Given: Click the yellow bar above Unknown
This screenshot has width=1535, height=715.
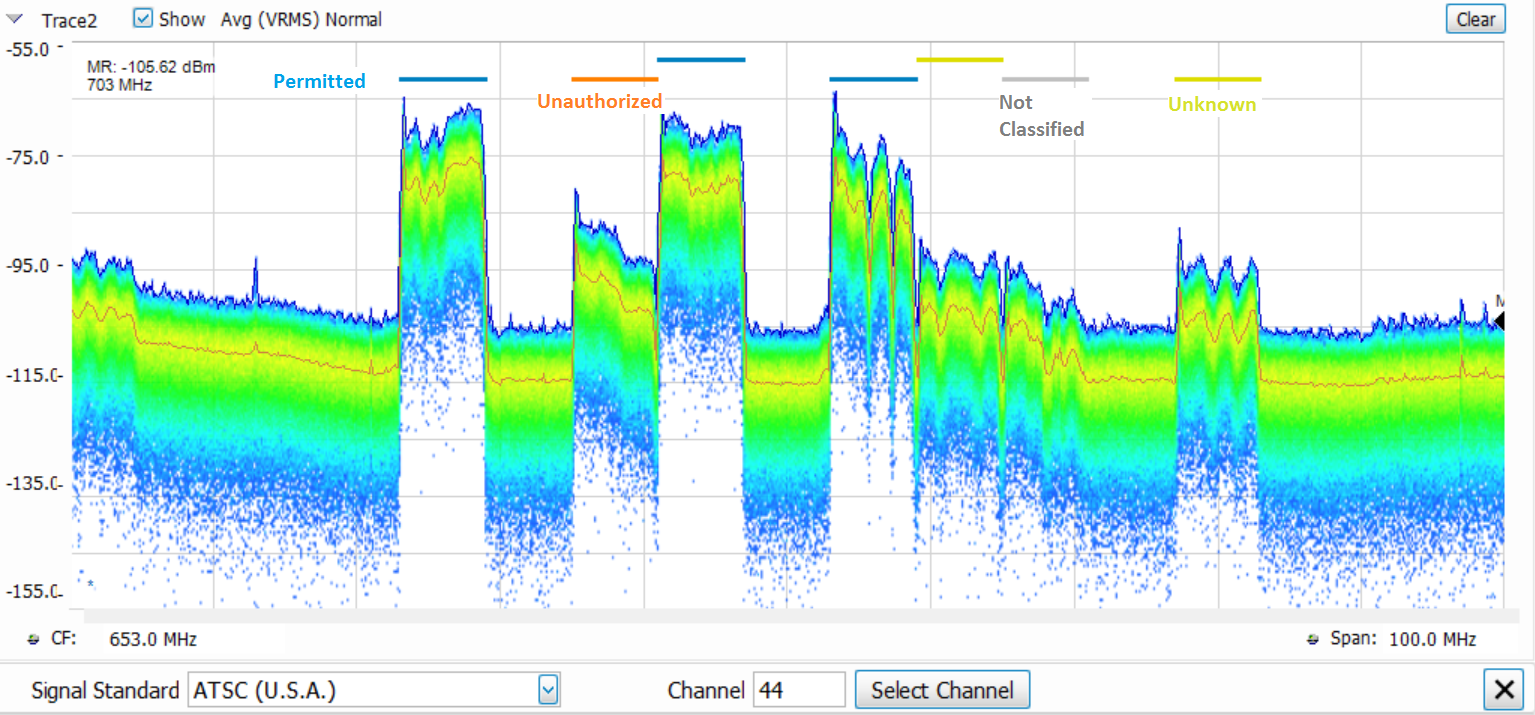Looking at the screenshot, I should click(x=1217, y=79).
